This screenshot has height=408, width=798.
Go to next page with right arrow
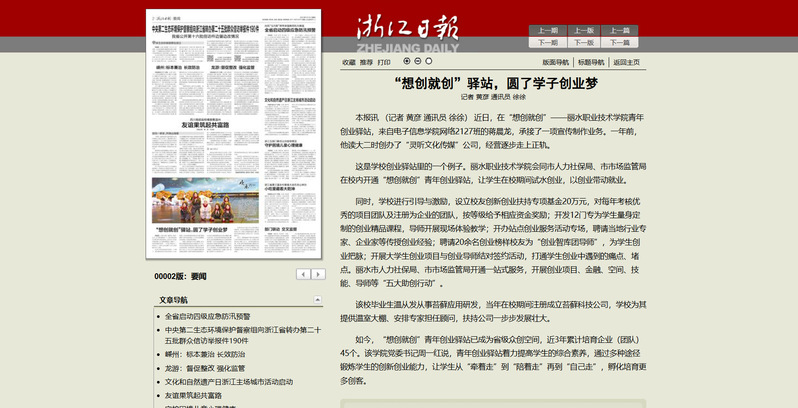[x=318, y=274]
